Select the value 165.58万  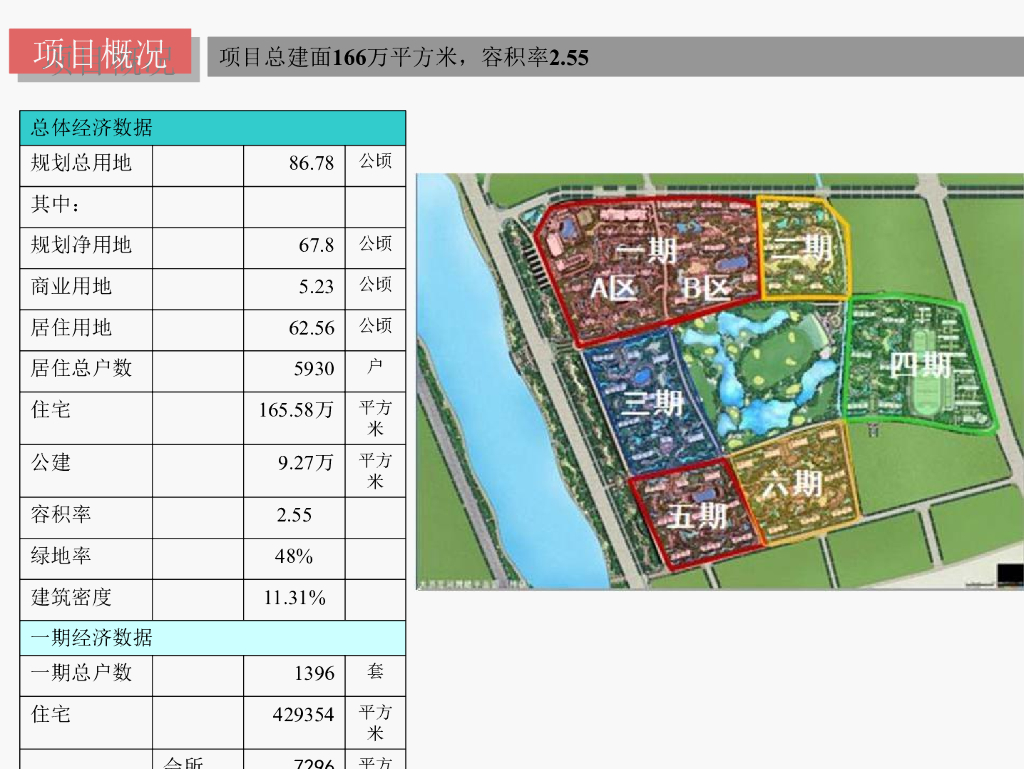[x=296, y=410]
